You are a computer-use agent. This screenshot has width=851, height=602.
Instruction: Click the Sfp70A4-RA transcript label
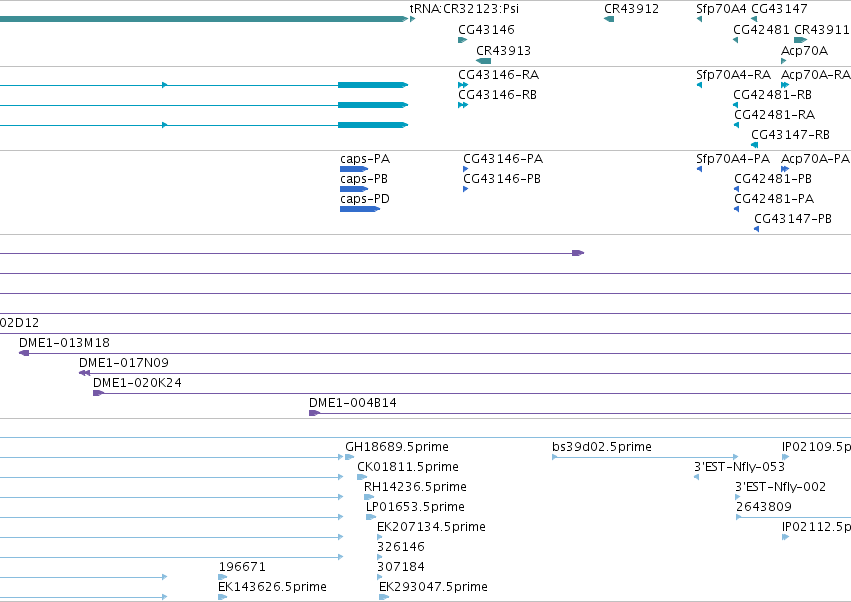click(733, 74)
